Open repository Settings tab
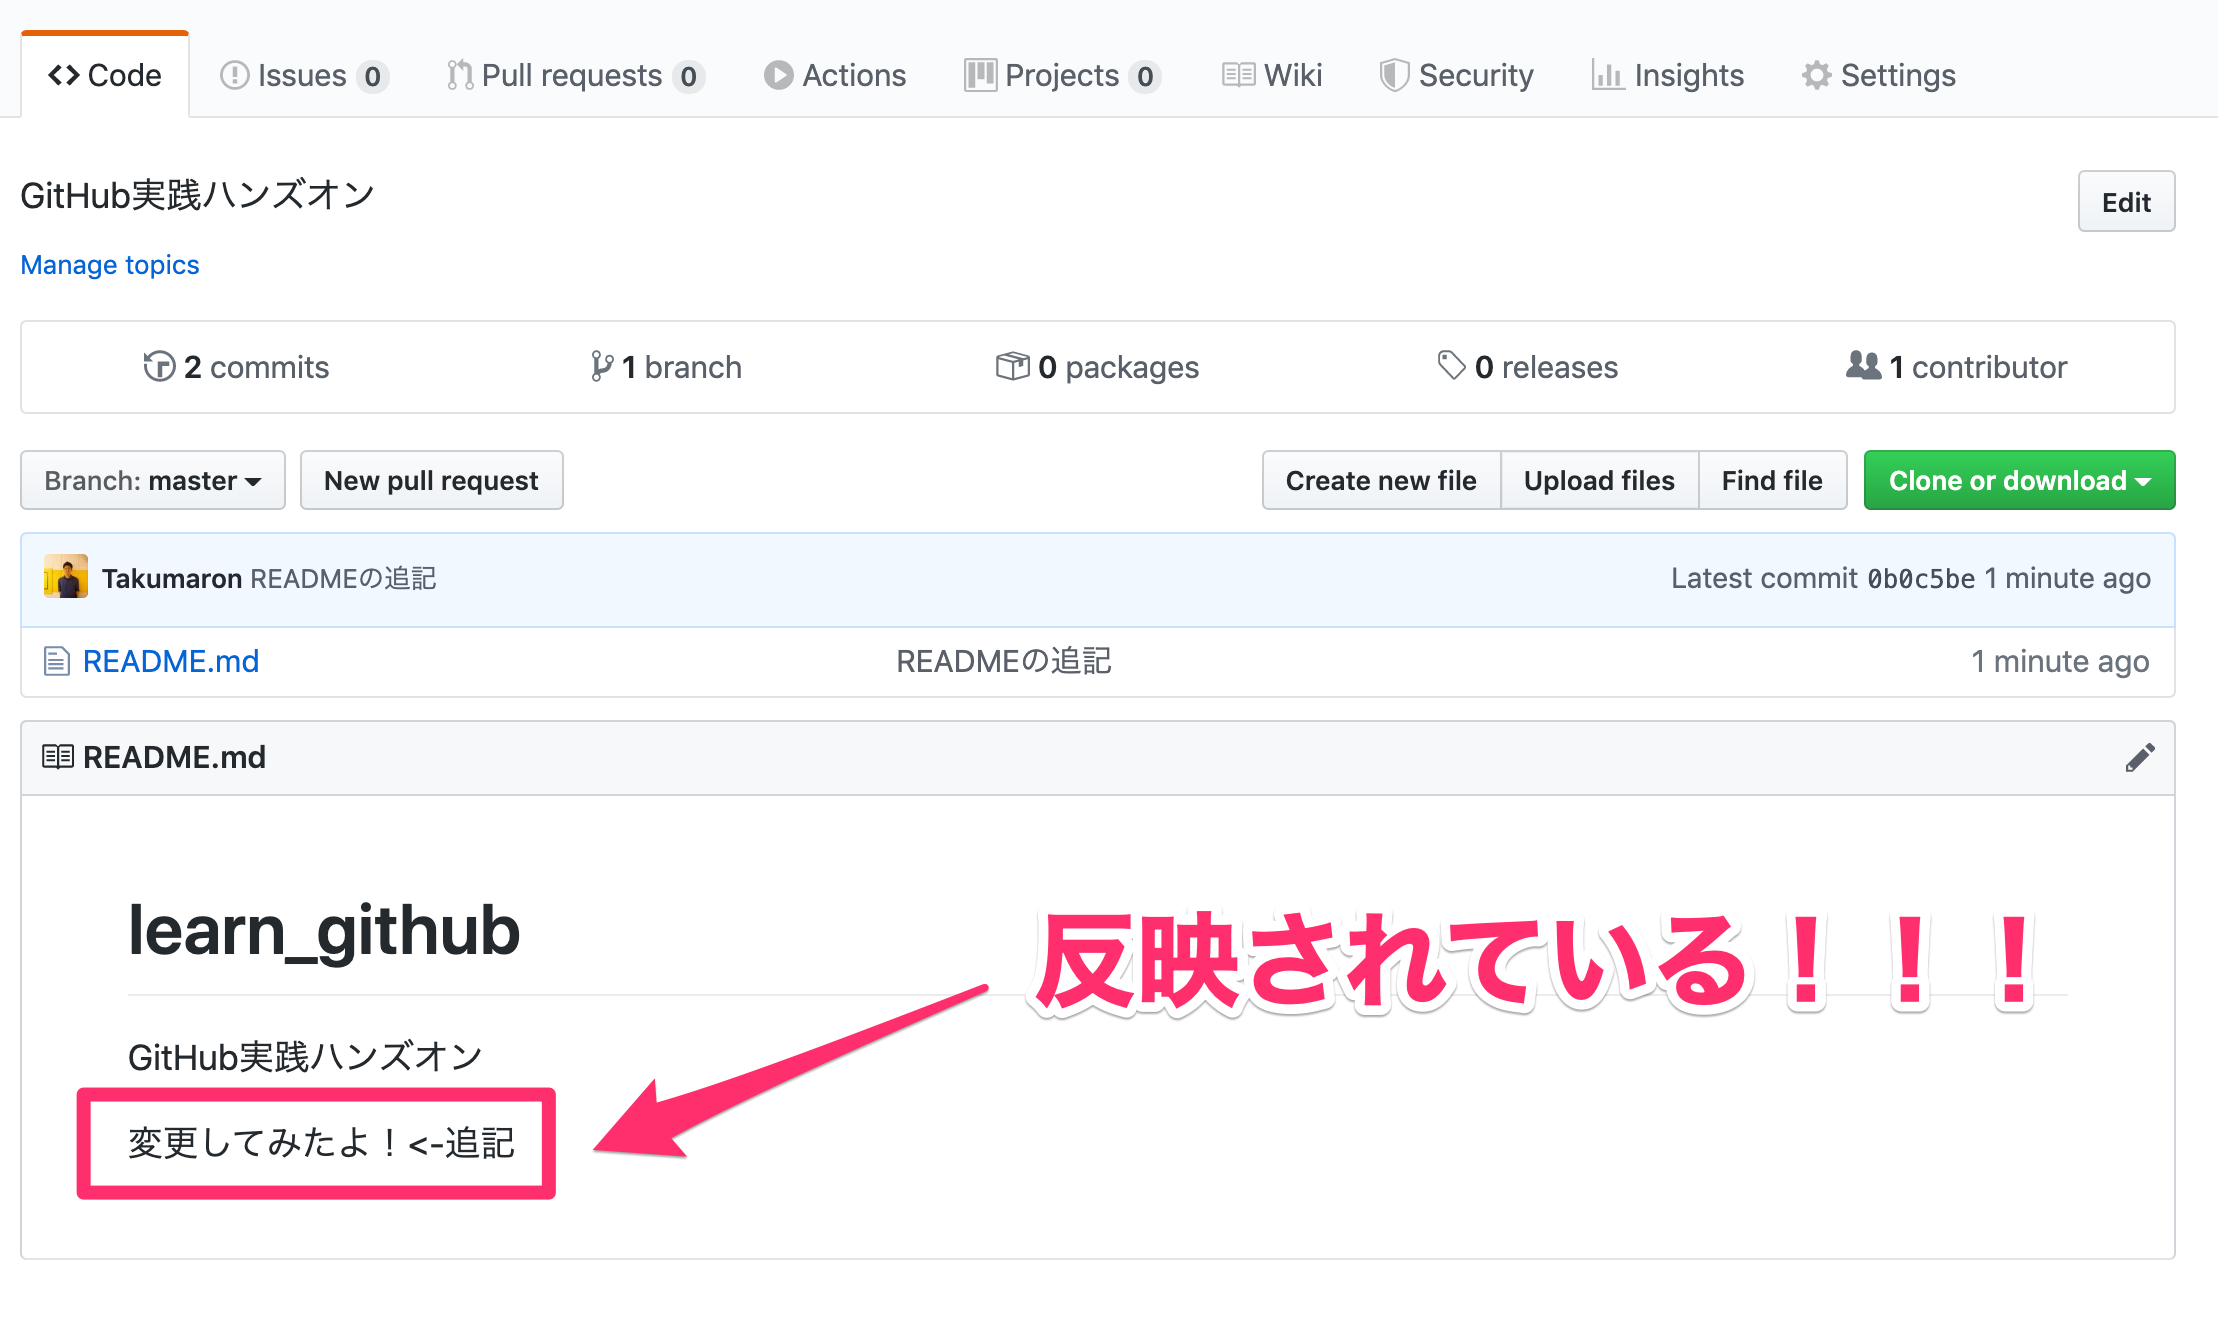2218x1336 pixels. tap(1878, 75)
